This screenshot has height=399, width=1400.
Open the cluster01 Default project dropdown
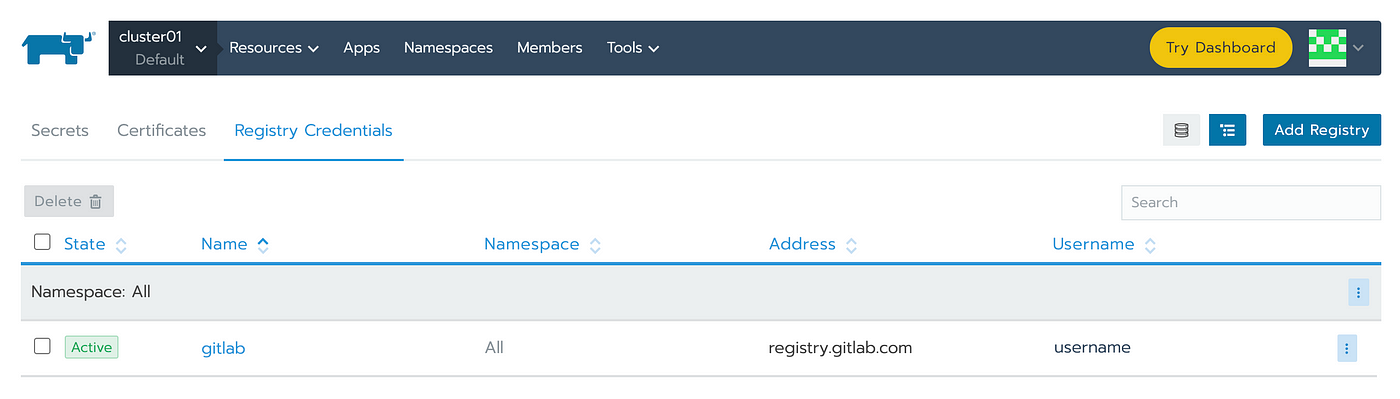pos(163,47)
